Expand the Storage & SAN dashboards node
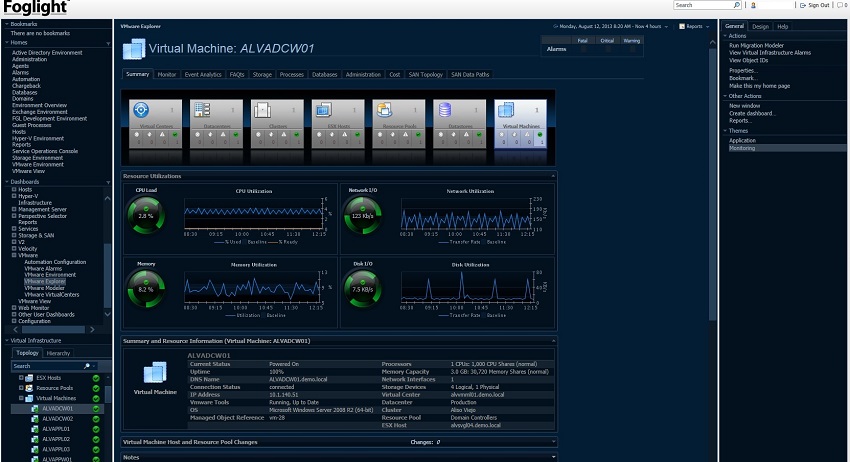Image resolution: width=850 pixels, height=462 pixels. (15, 235)
